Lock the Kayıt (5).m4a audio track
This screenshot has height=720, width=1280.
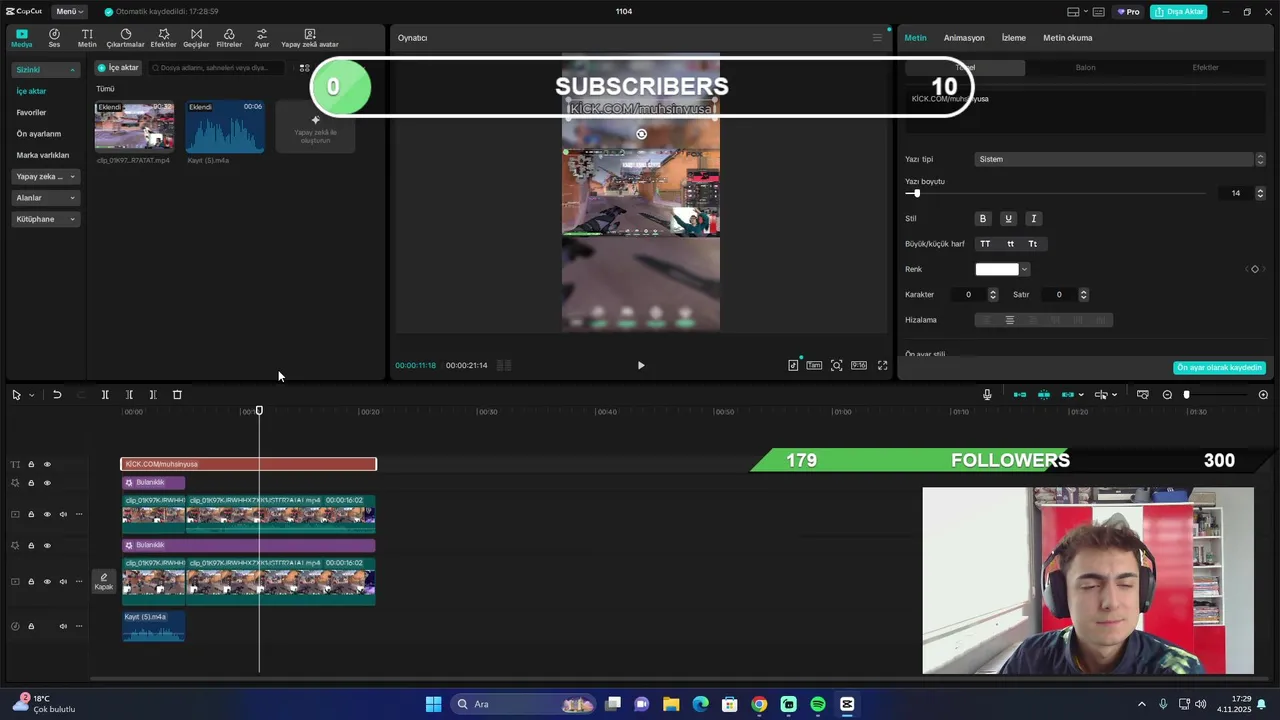[x=31, y=626]
